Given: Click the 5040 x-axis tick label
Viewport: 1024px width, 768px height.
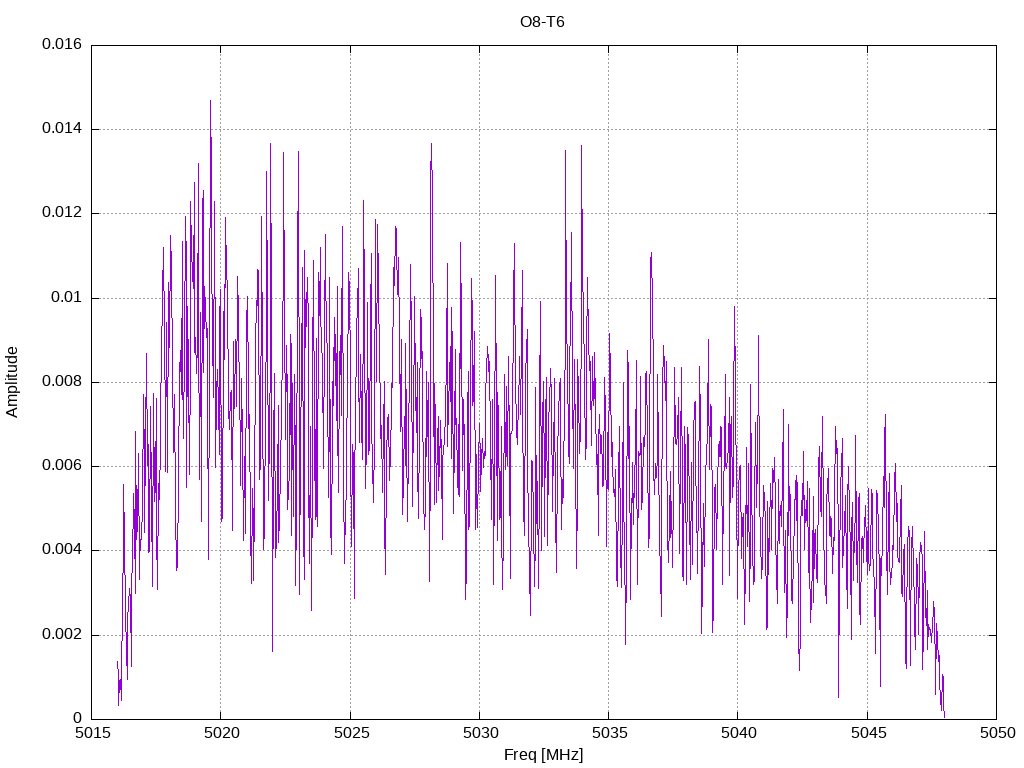Looking at the screenshot, I should point(739,733).
